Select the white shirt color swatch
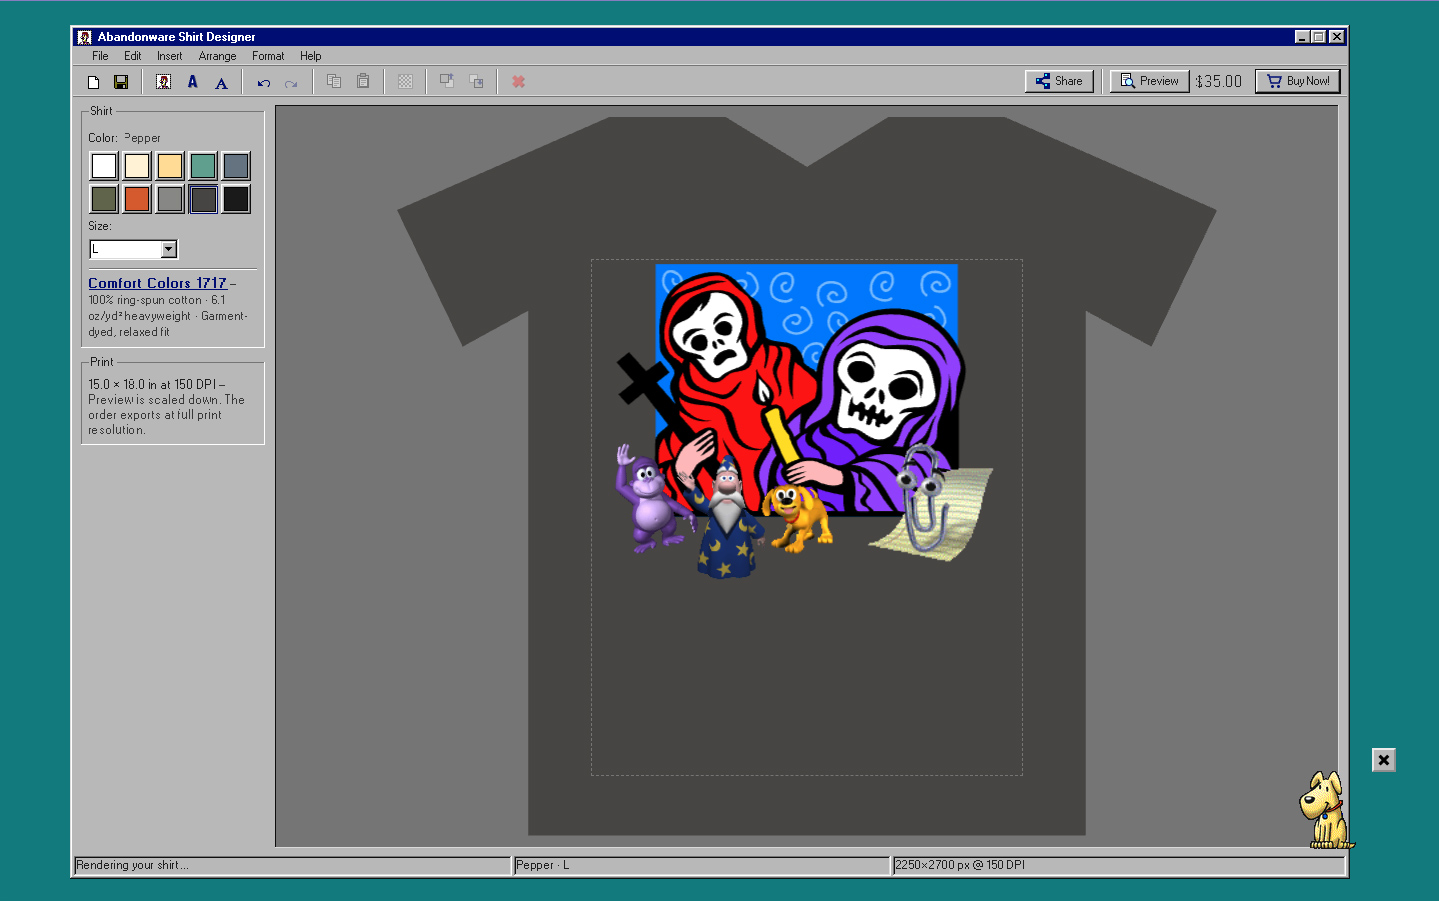The height and width of the screenshot is (901, 1439). 104,166
